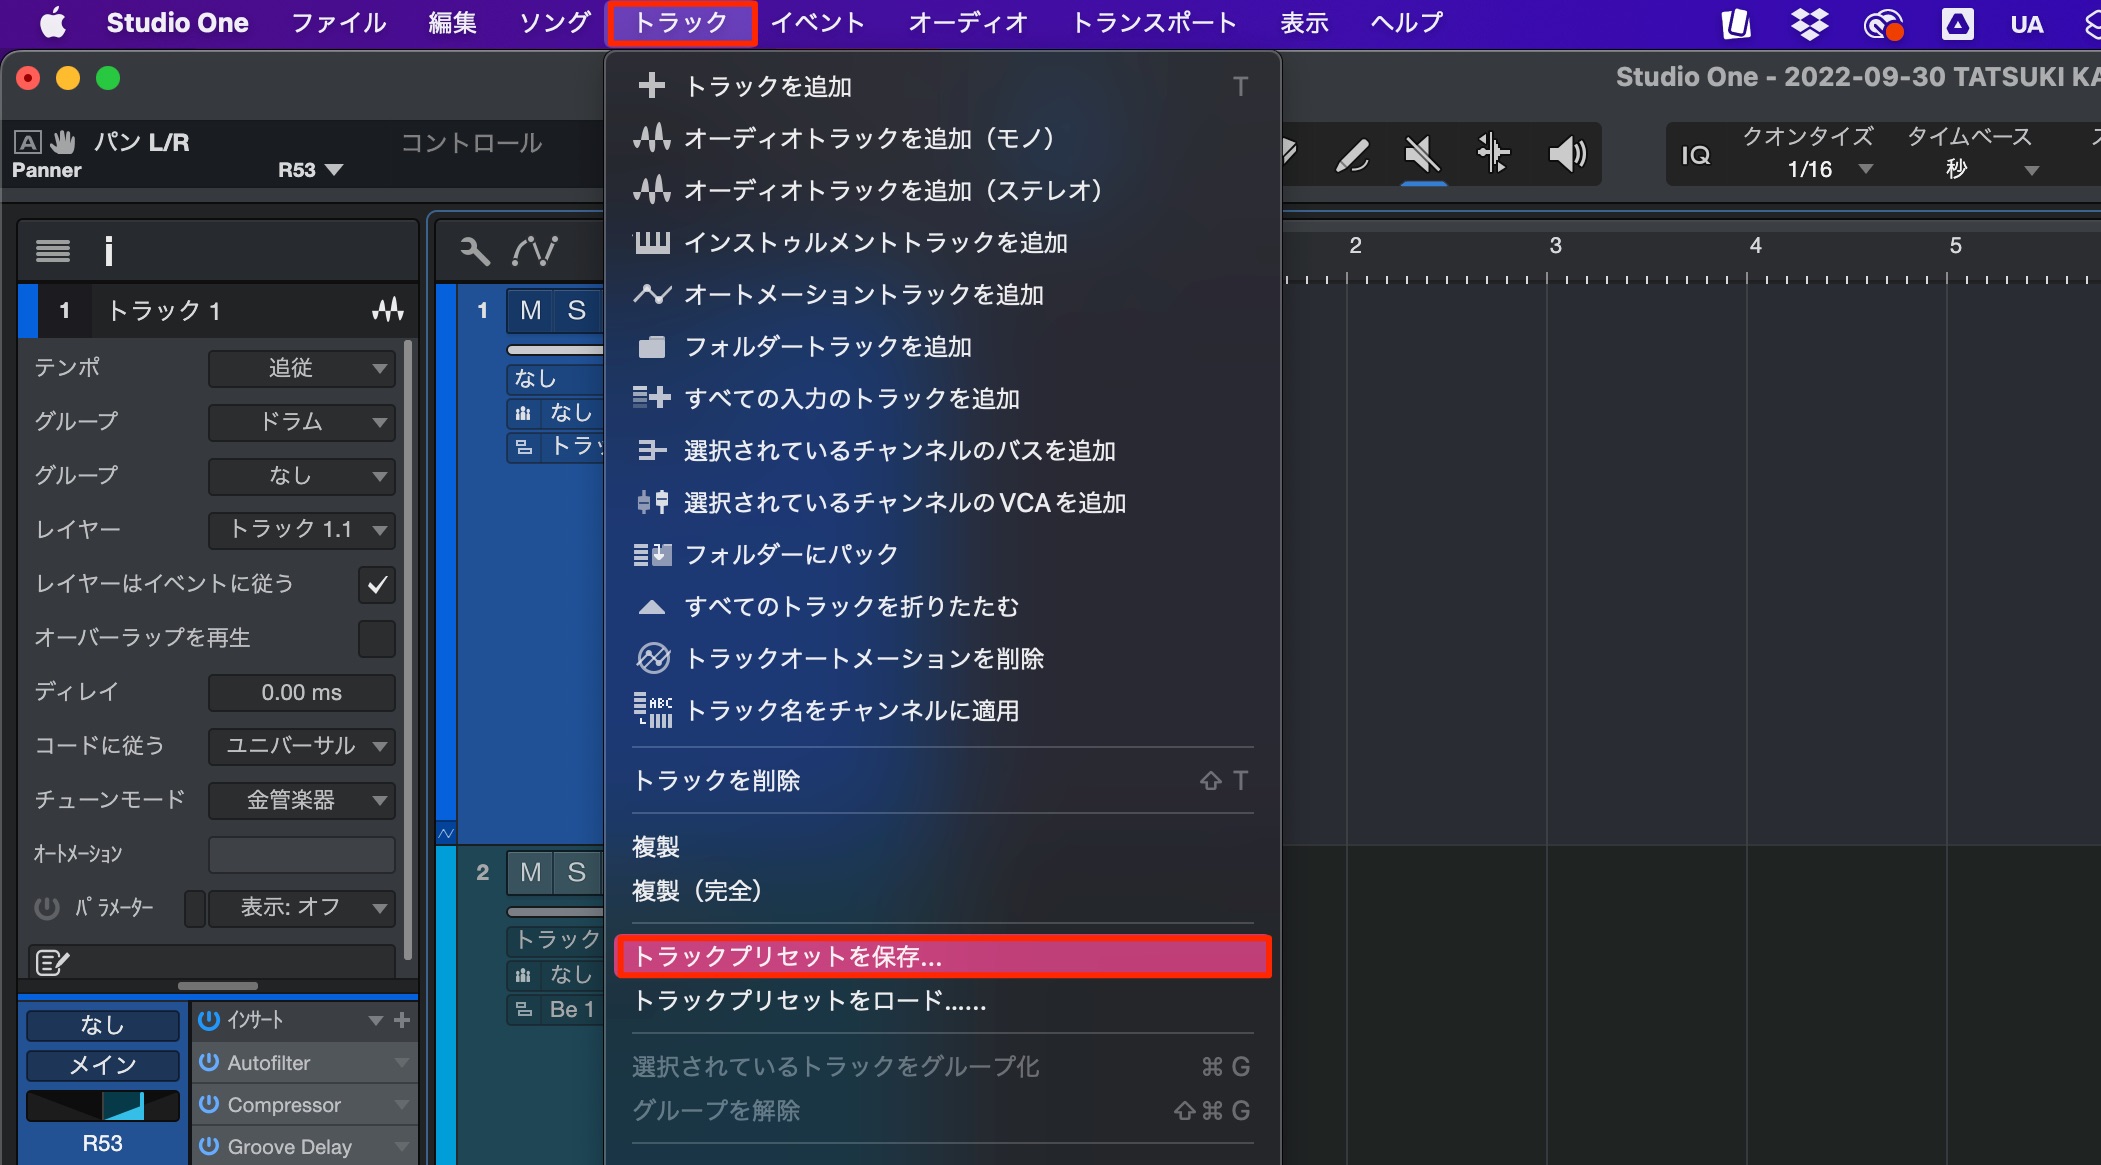2101x1165 pixels.
Task: Choose フォルダーにパック menu item
Action: [943, 554]
